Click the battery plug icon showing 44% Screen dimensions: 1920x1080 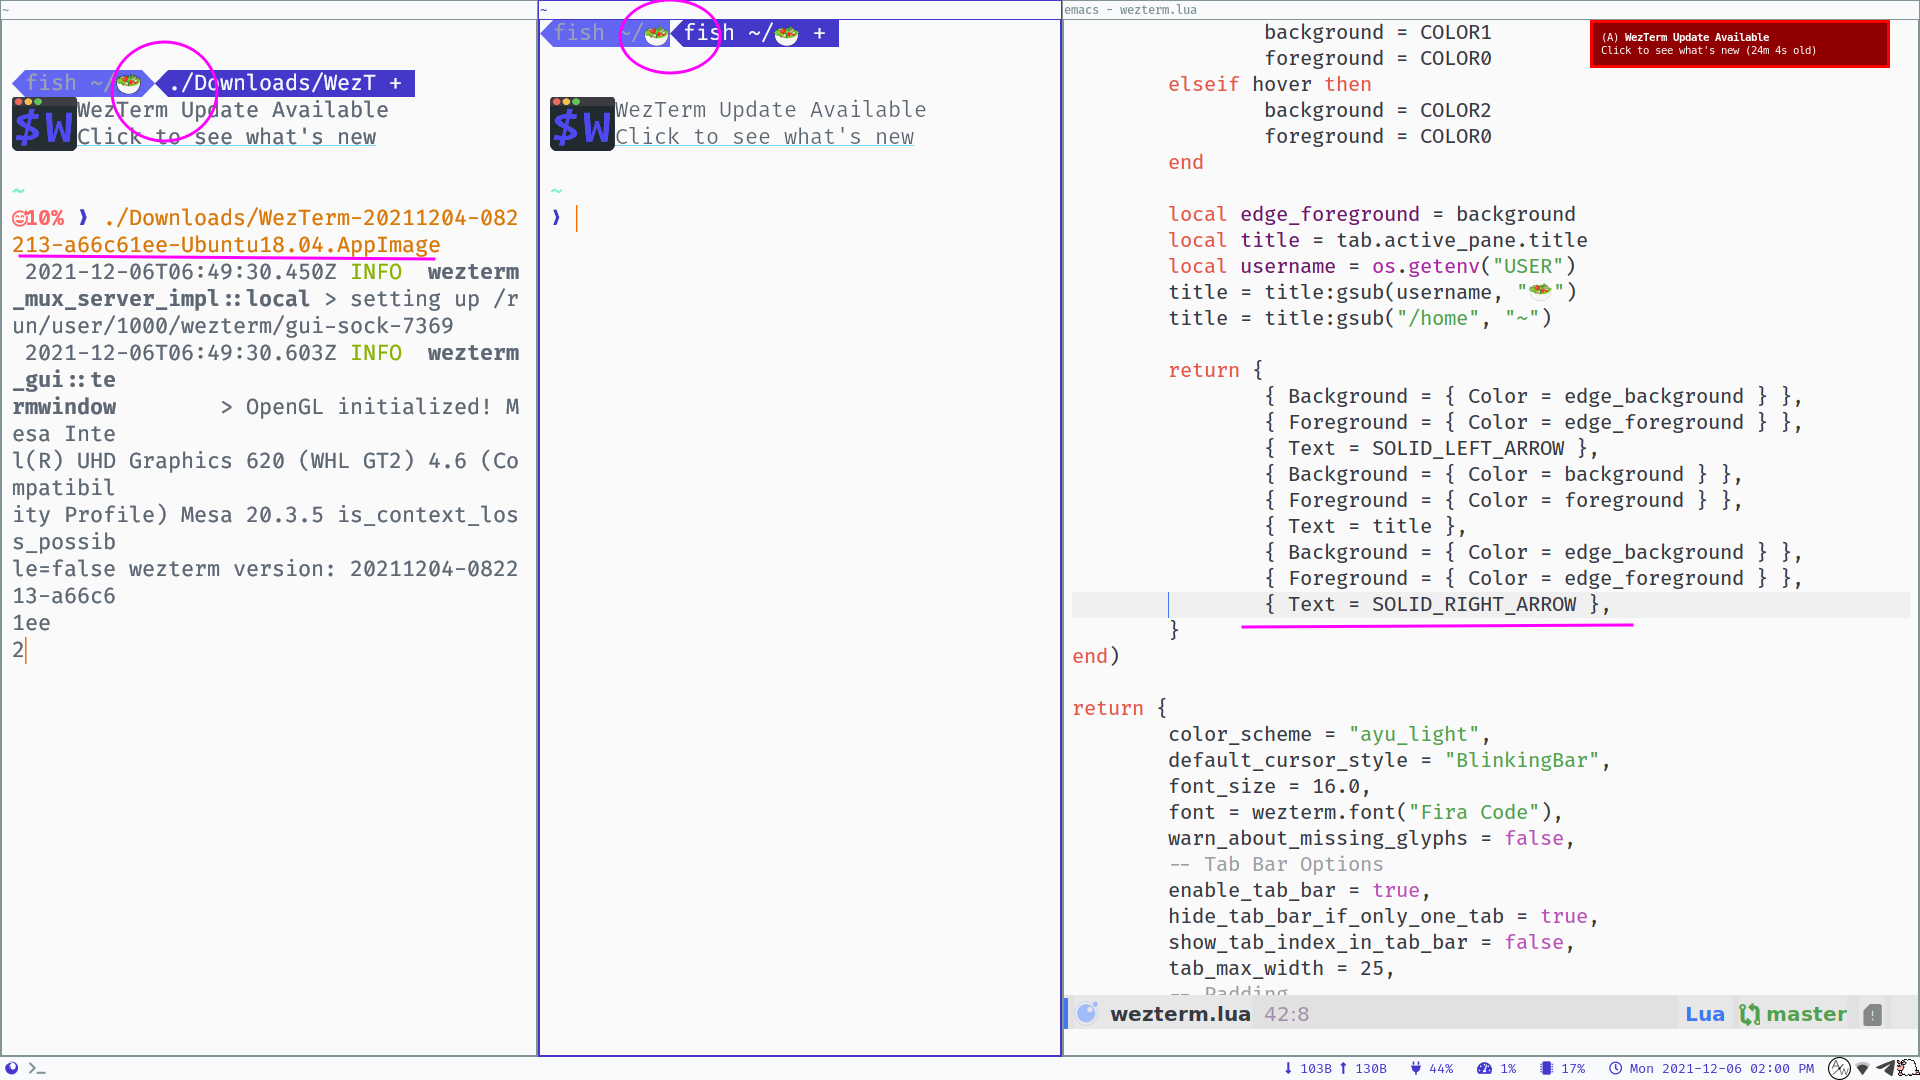(x=1415, y=1068)
